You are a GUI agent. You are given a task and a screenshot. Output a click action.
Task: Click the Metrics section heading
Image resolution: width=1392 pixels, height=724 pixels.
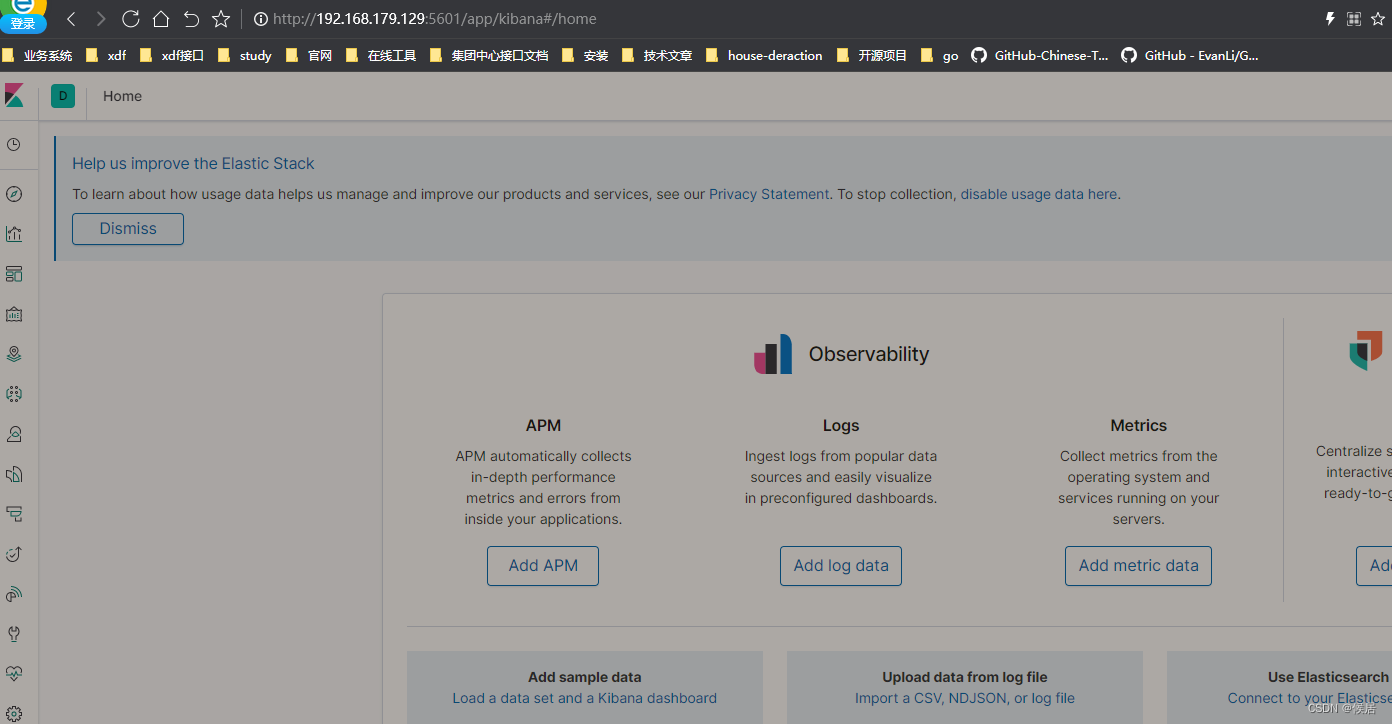(x=1138, y=425)
